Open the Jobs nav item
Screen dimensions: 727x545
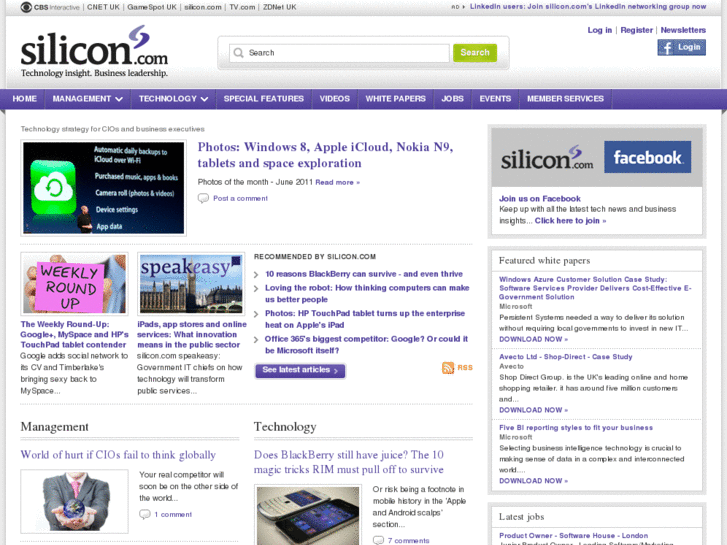click(453, 99)
